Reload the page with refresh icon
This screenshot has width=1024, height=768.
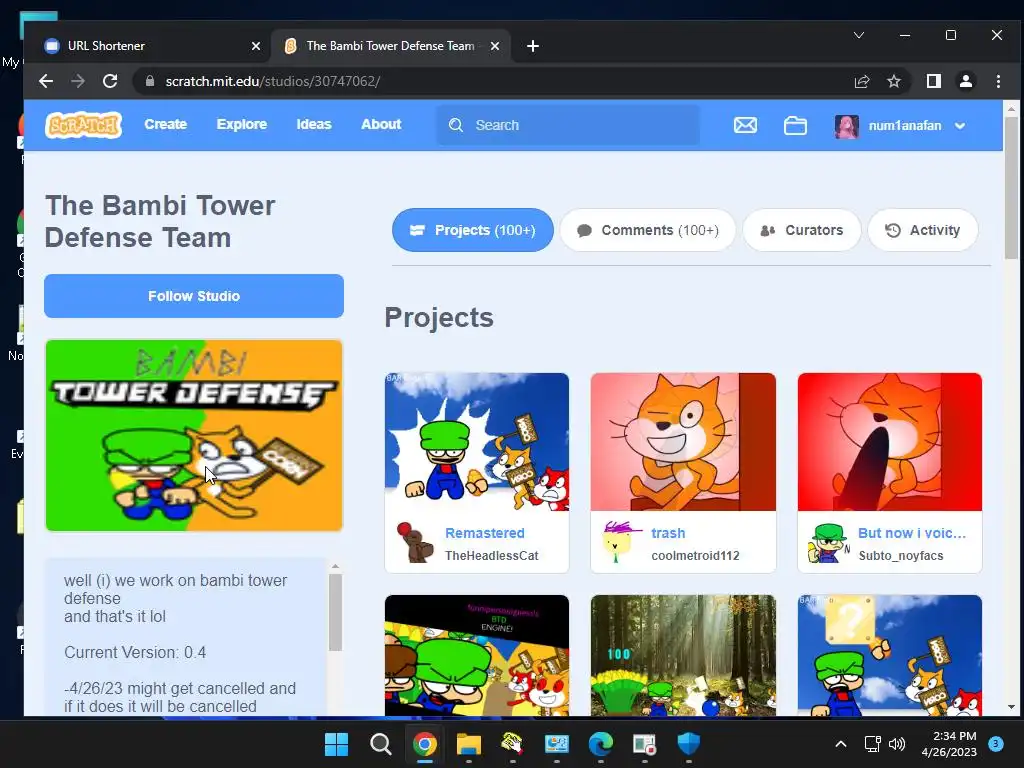(110, 81)
